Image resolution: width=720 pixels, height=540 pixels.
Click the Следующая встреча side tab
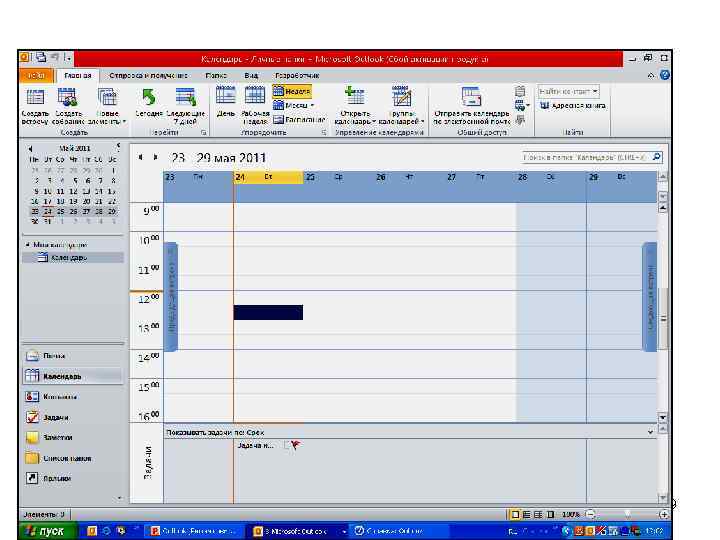[x=650, y=297]
